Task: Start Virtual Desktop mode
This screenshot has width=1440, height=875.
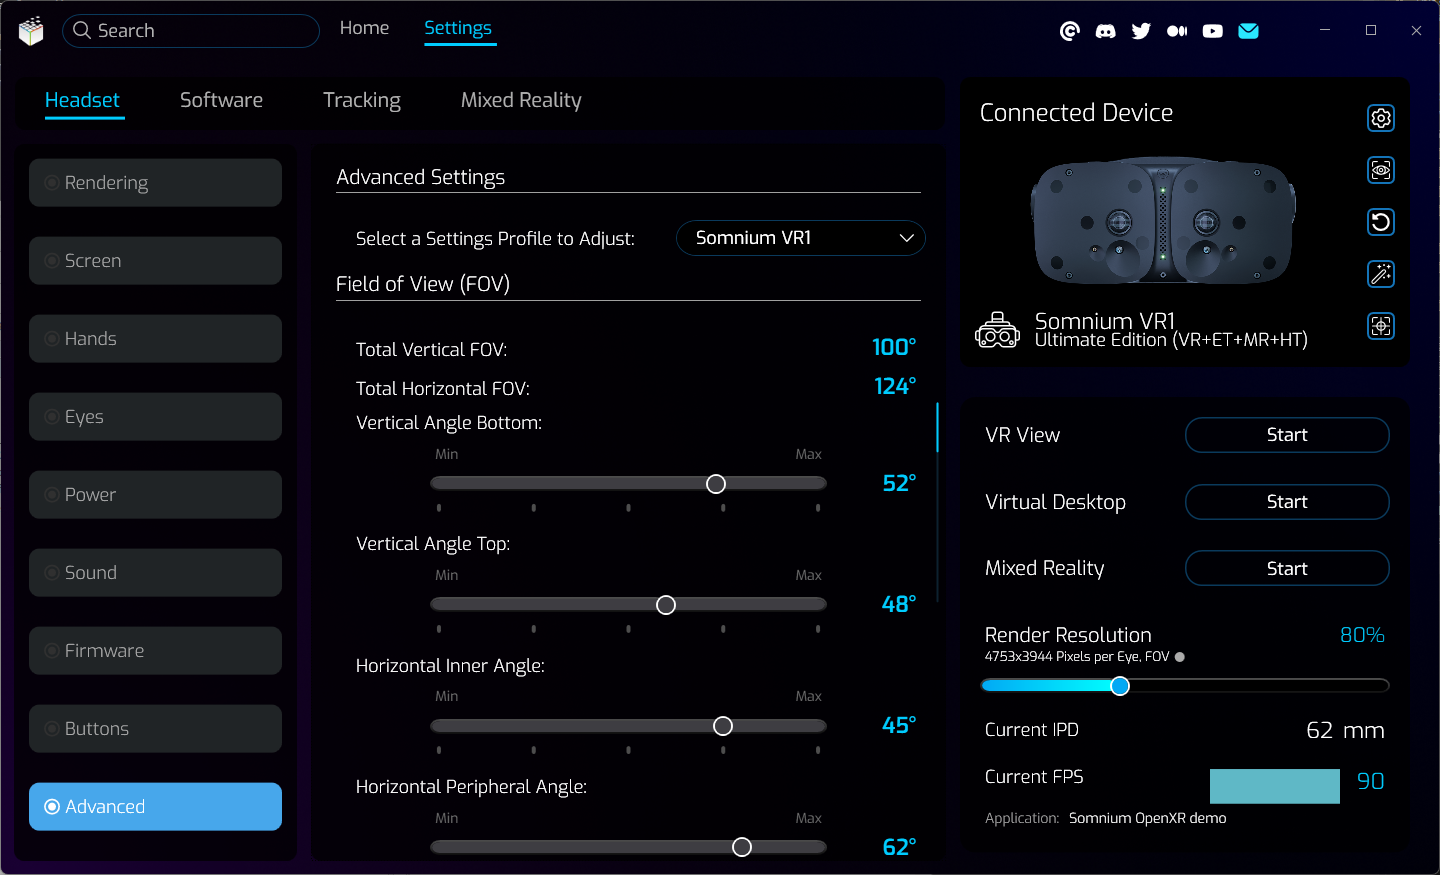Action: tap(1286, 502)
